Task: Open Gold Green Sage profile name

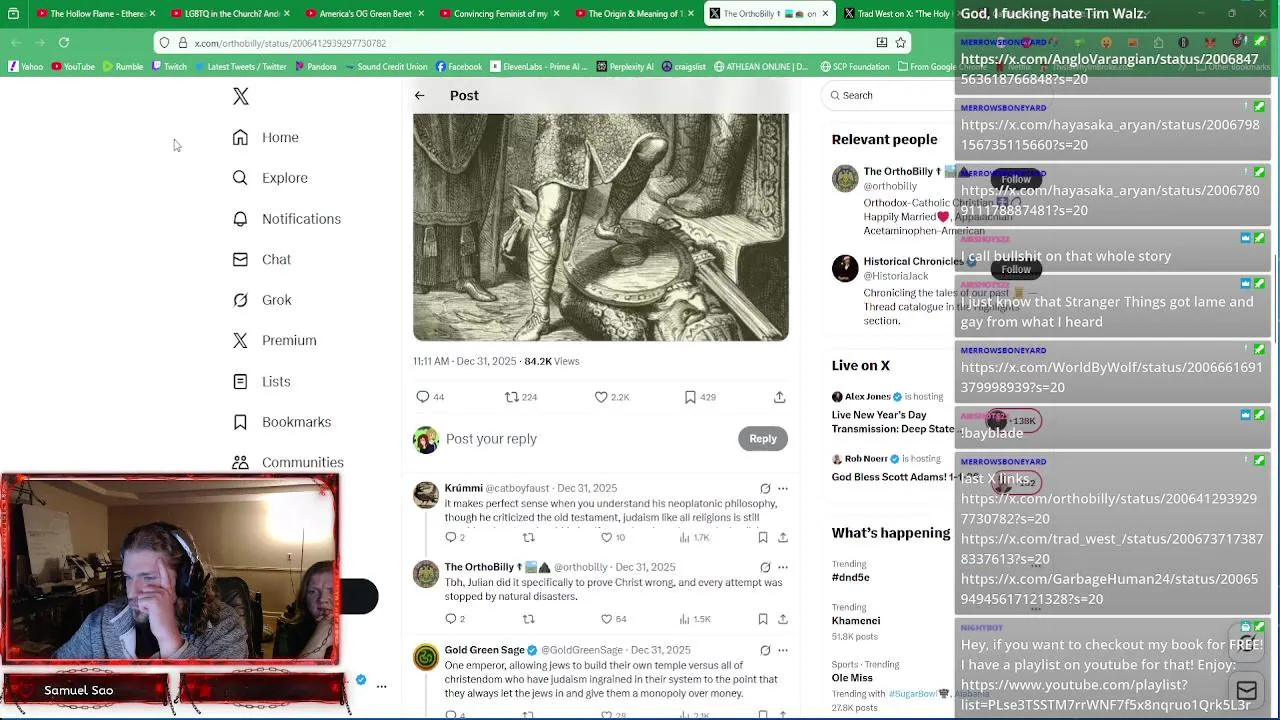Action: (x=485, y=650)
